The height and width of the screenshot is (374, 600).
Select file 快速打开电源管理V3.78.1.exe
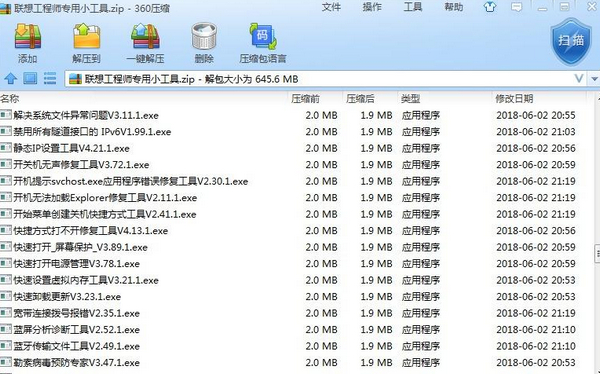pos(76,263)
